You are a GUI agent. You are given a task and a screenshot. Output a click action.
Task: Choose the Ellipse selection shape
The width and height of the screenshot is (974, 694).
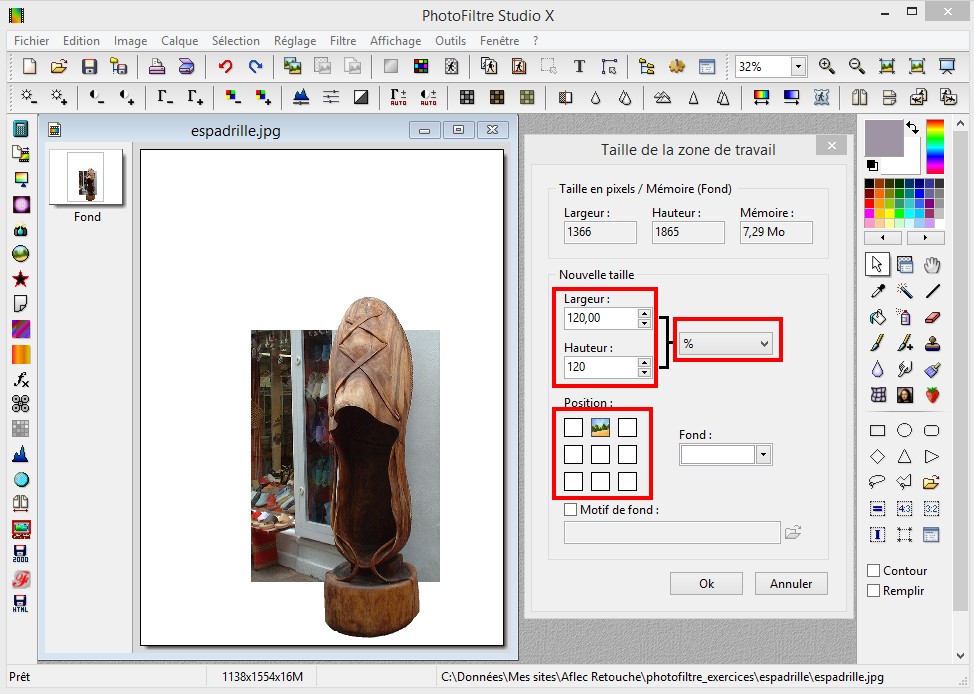point(904,431)
